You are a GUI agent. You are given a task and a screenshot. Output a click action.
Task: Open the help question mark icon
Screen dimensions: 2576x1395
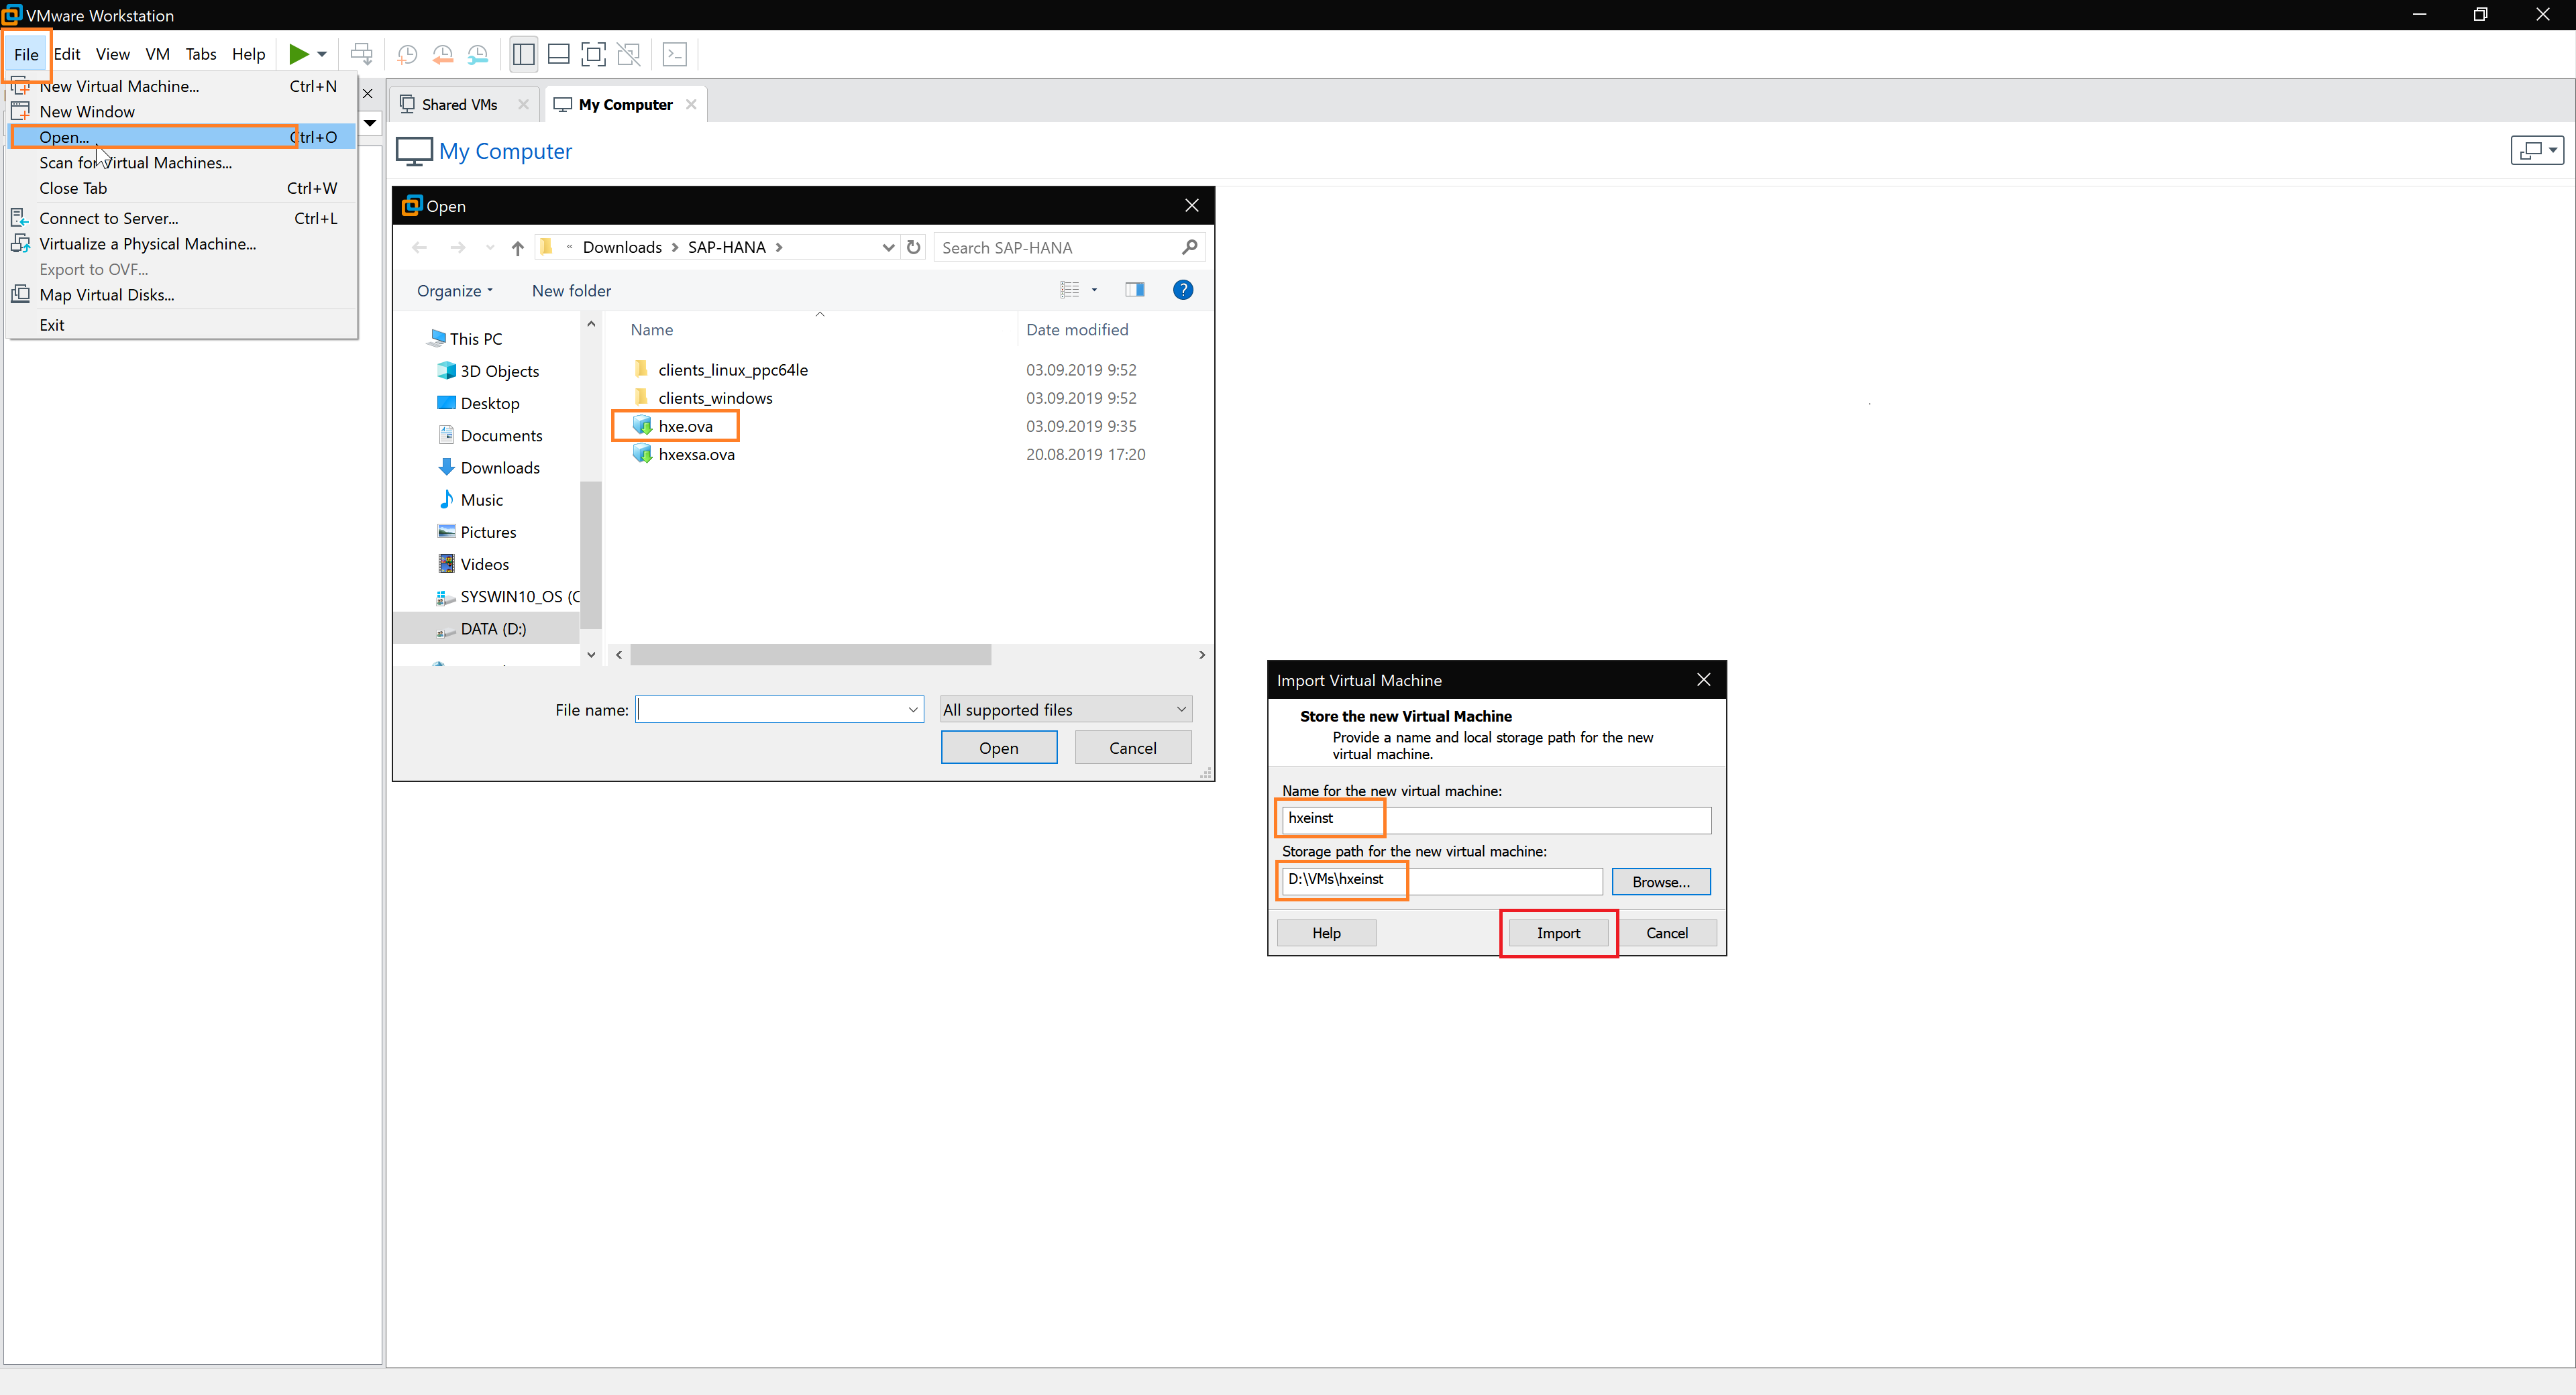pyautogui.click(x=1183, y=290)
